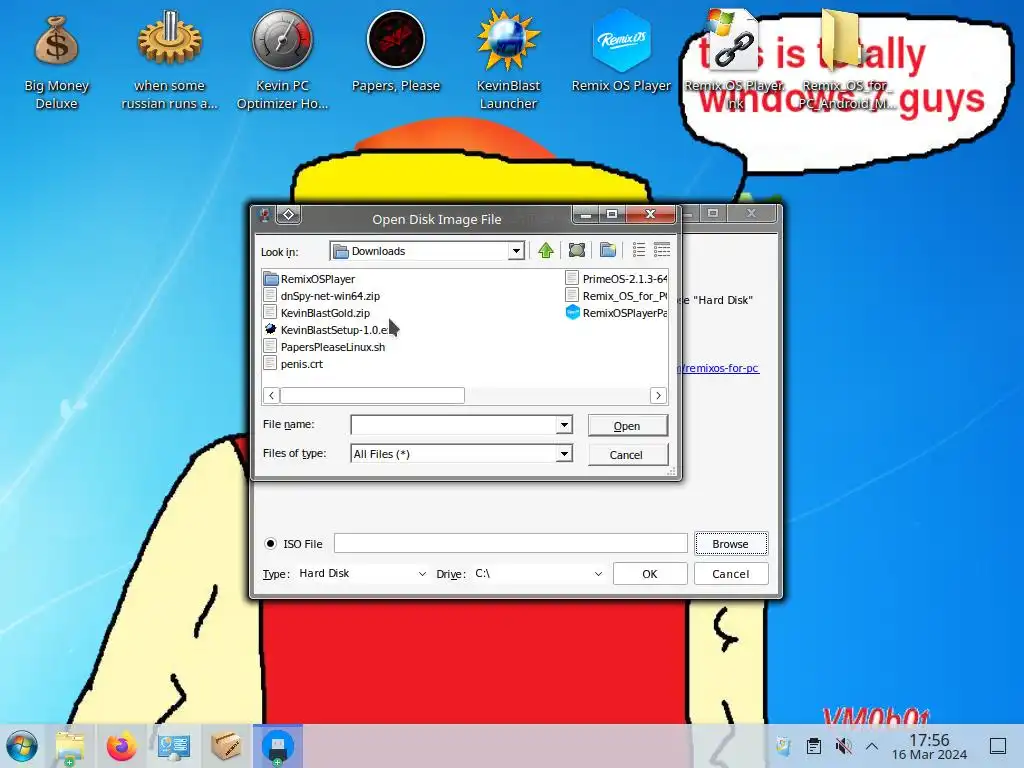
Task: Open the clock showing 17:56
Action: tap(929, 746)
